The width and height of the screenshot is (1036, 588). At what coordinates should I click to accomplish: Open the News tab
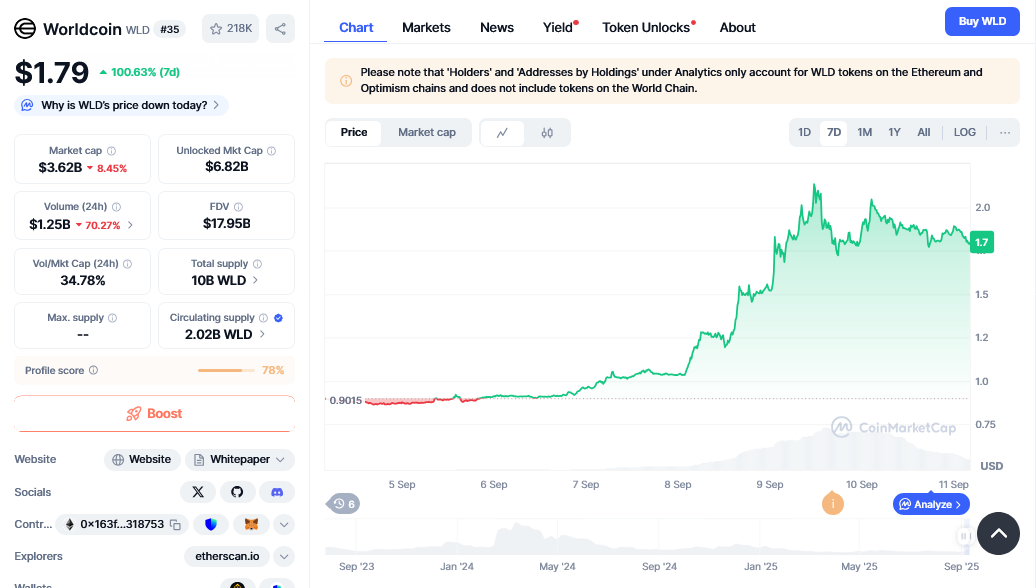pyautogui.click(x=497, y=28)
